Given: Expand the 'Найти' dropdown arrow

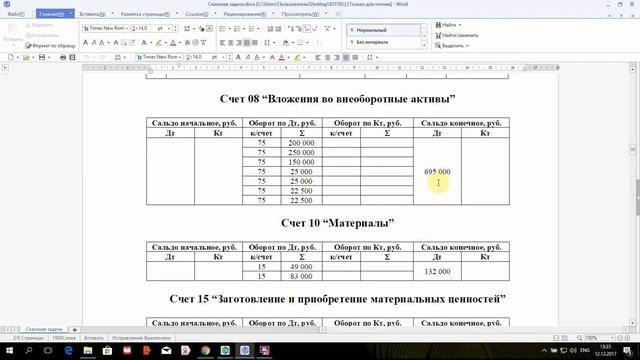Looking at the screenshot, I should click(460, 25).
